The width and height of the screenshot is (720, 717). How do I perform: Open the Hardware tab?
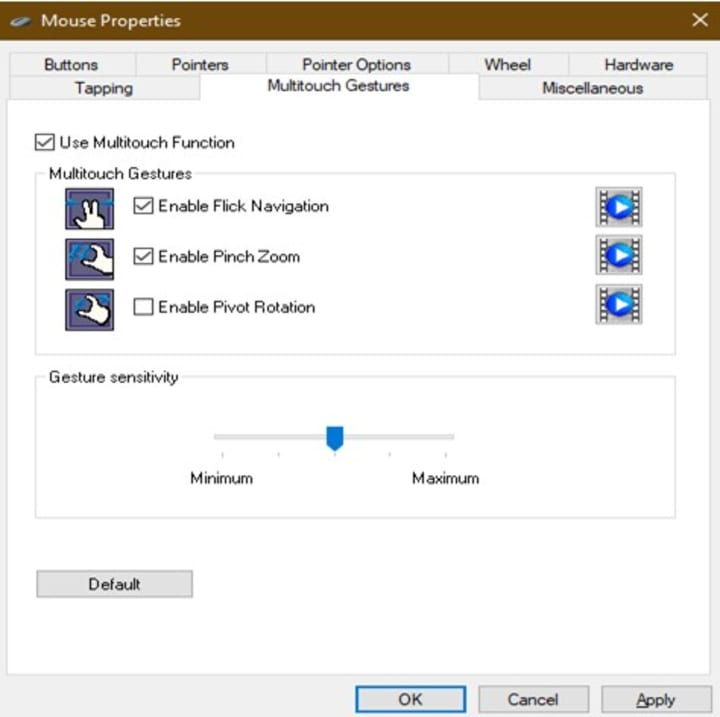639,65
